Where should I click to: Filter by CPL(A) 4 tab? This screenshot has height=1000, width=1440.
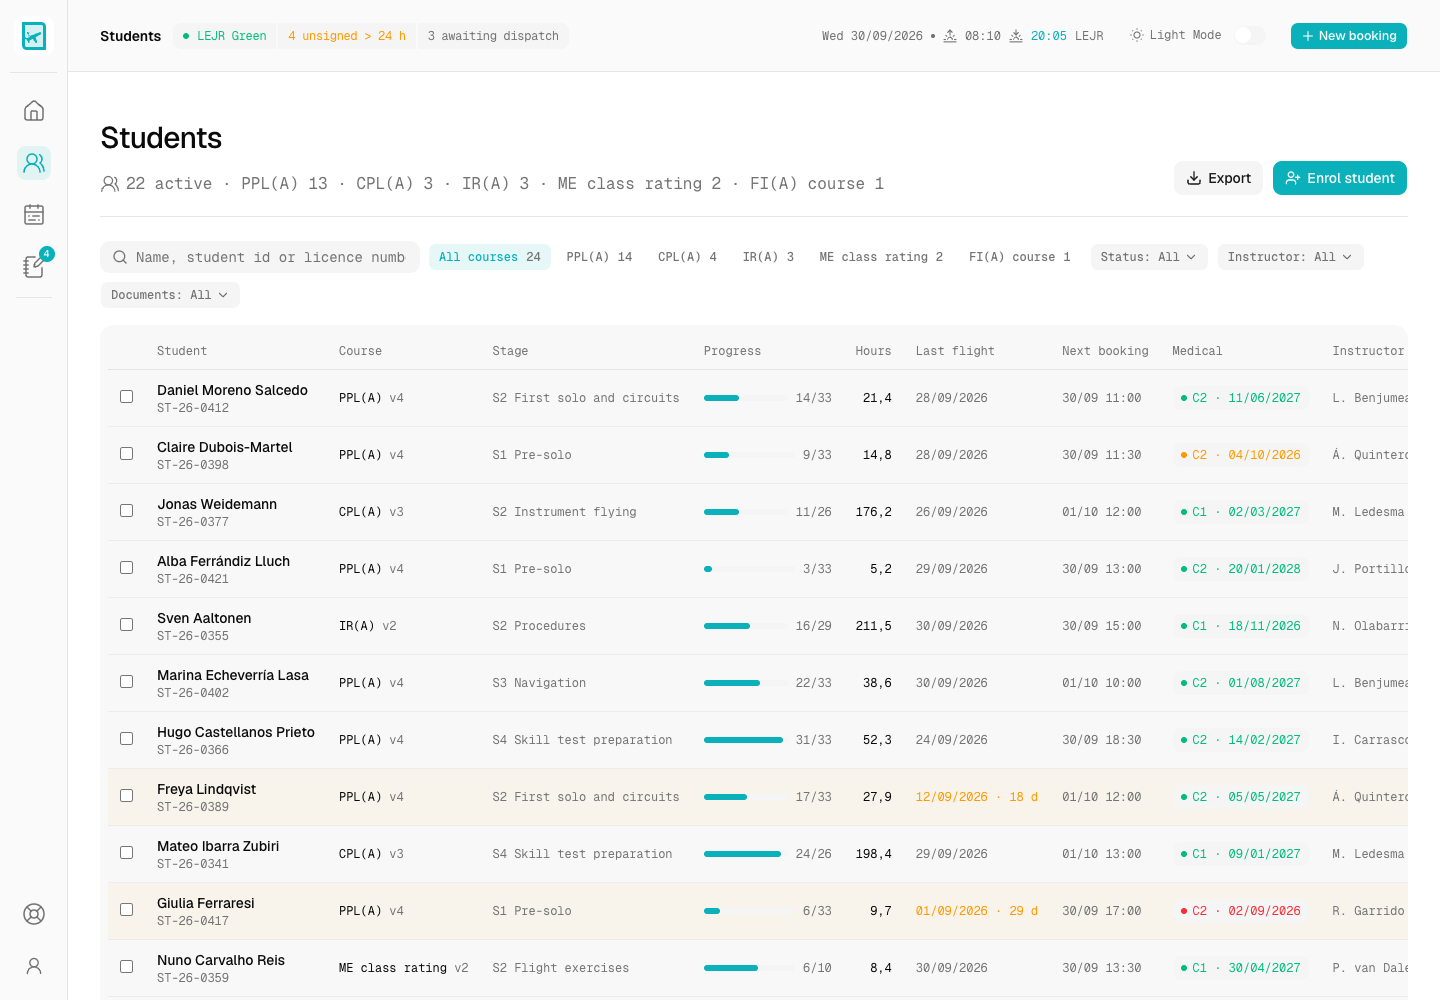point(687,257)
